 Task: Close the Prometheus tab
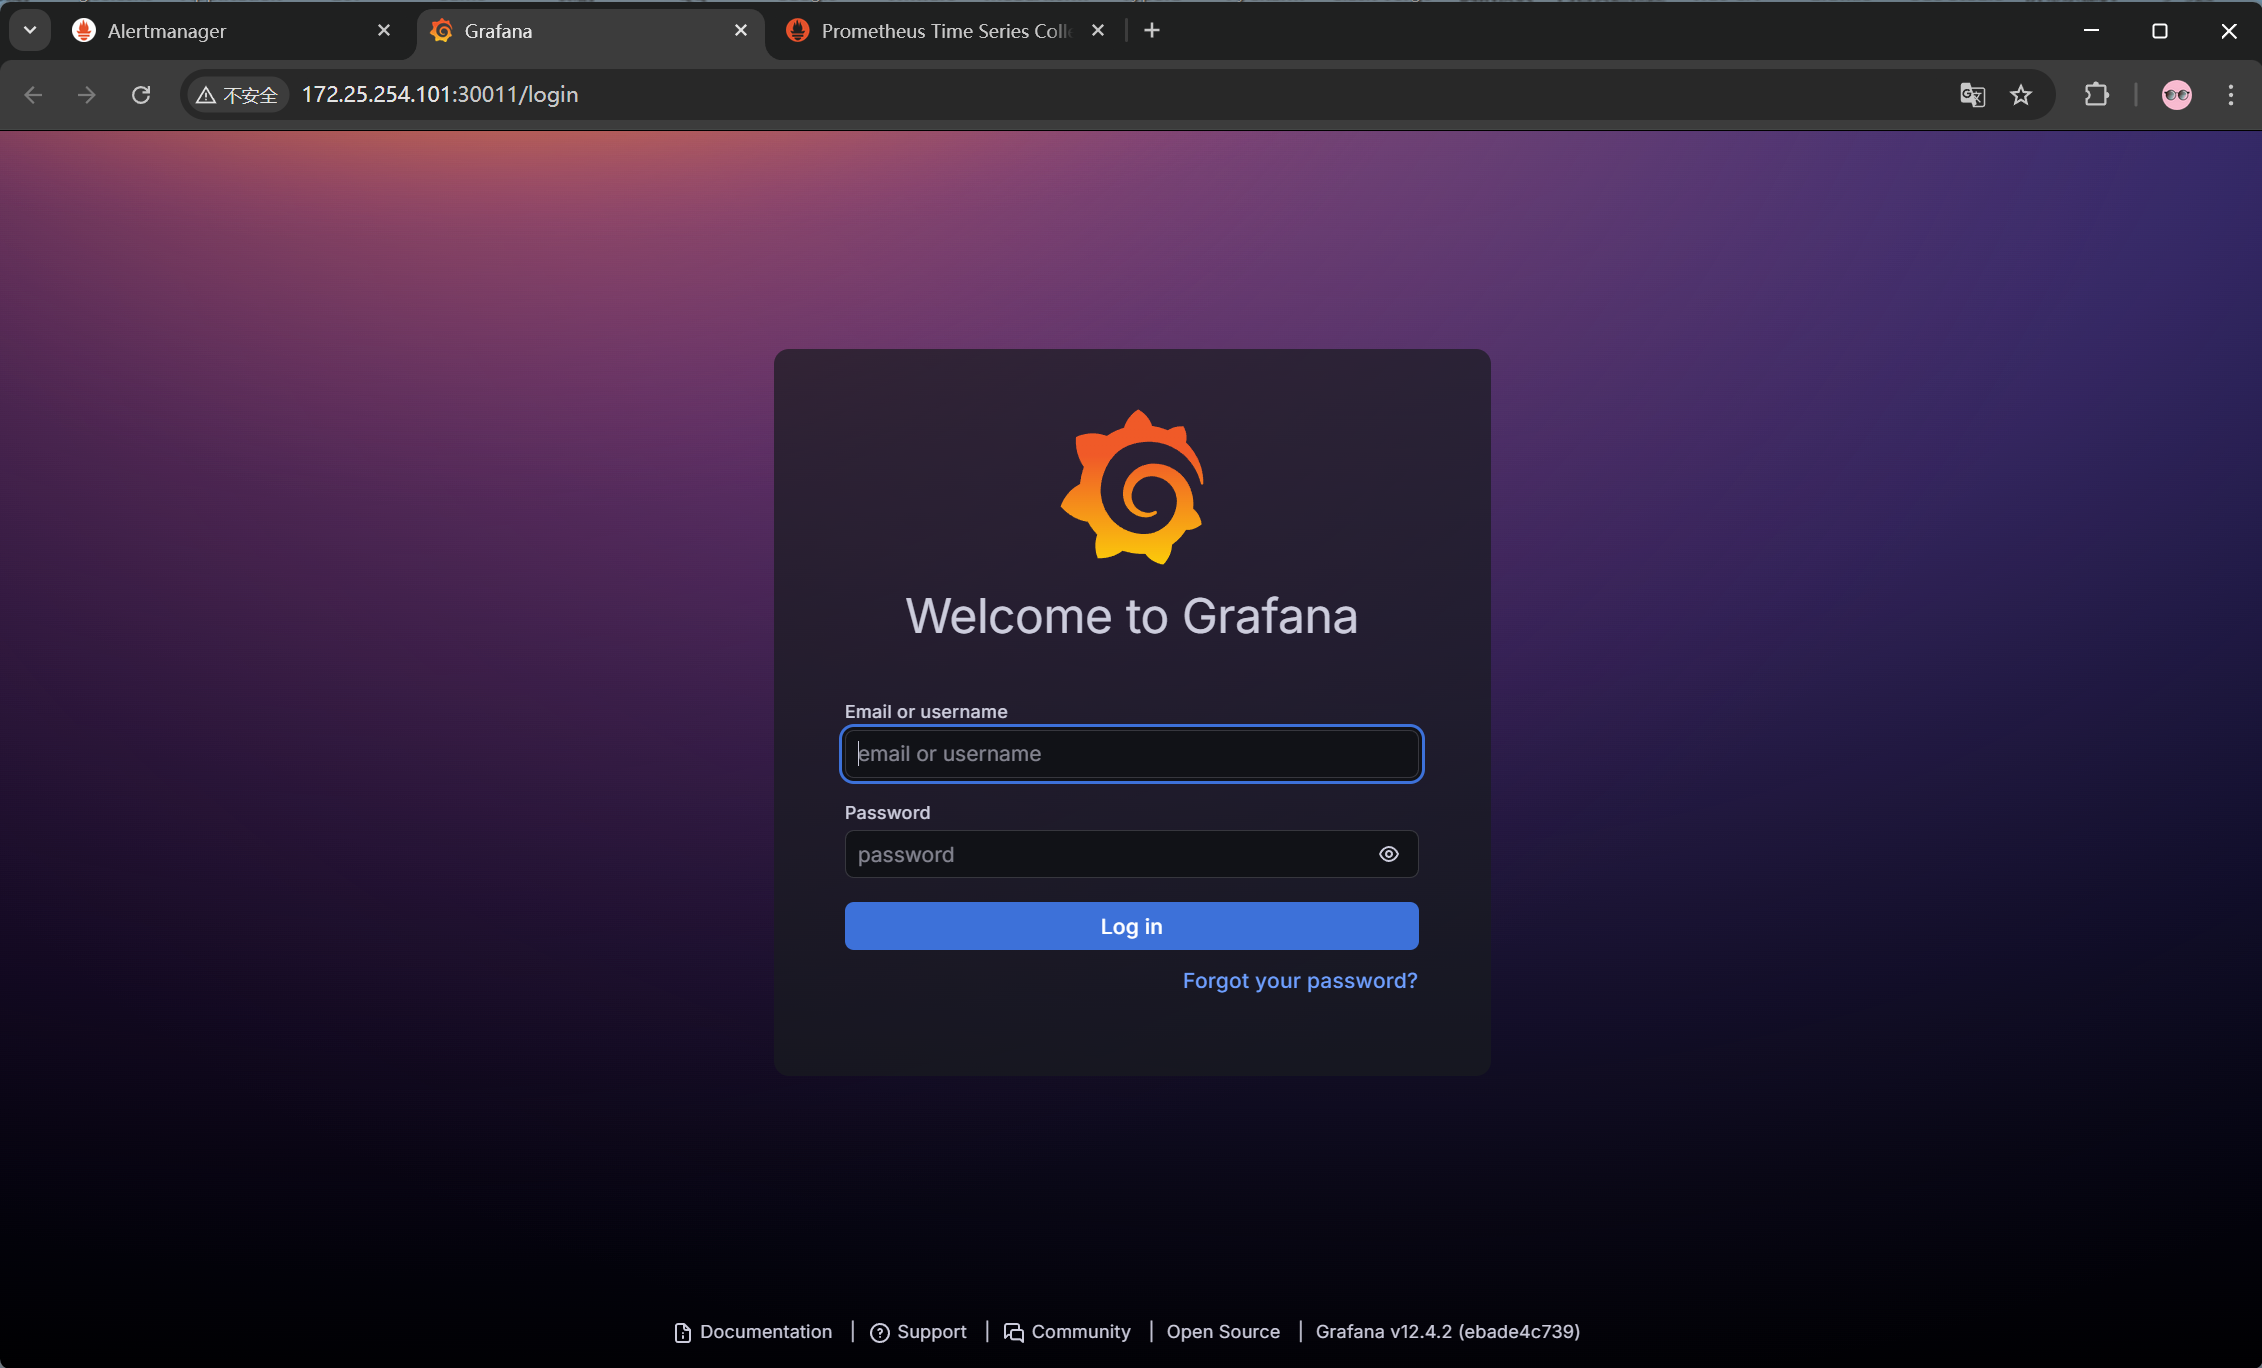[x=1098, y=31]
